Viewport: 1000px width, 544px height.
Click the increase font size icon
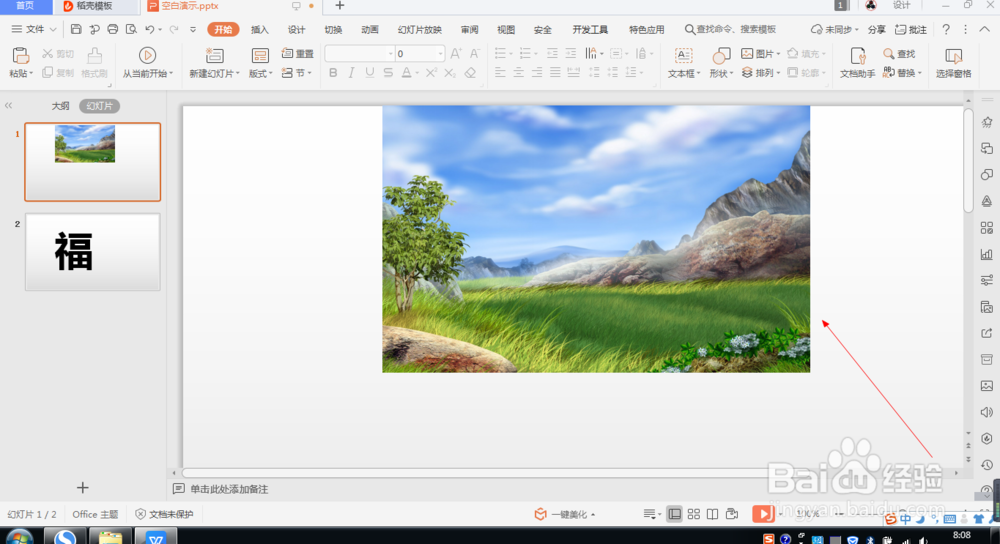[x=455, y=54]
